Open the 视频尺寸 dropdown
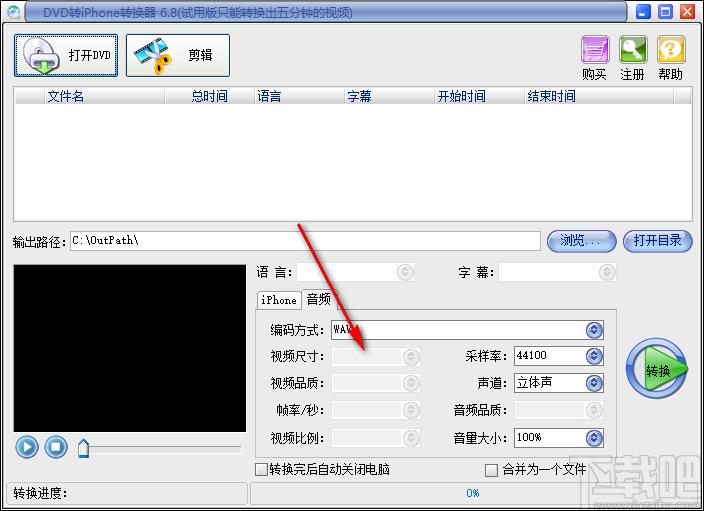704x511 pixels. [x=411, y=357]
